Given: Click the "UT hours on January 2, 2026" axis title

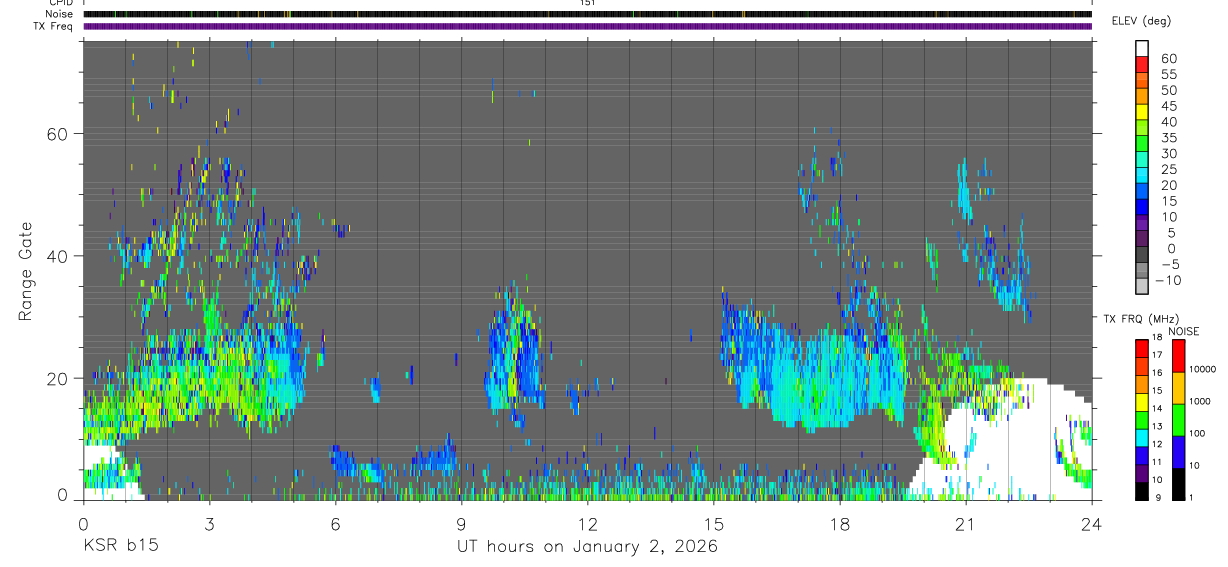Looking at the screenshot, I should click(x=587, y=547).
